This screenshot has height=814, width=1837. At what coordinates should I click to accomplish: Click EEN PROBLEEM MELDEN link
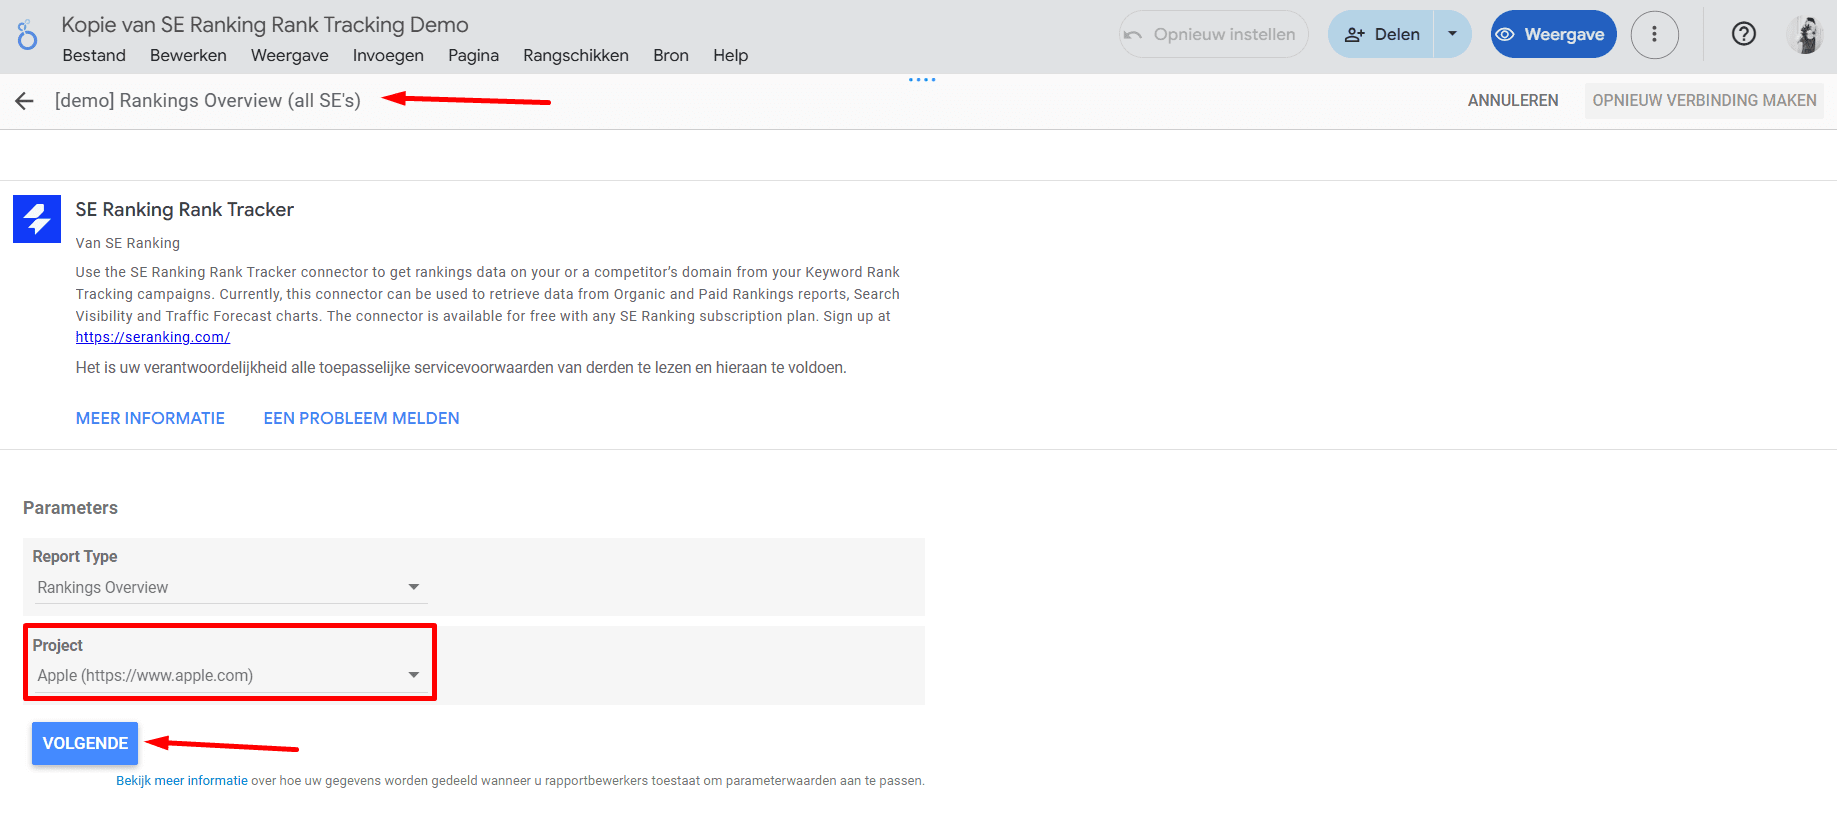[361, 418]
